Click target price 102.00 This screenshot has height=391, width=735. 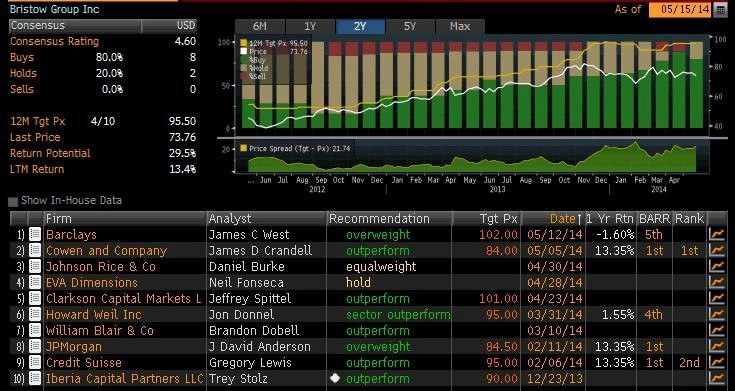(x=498, y=234)
